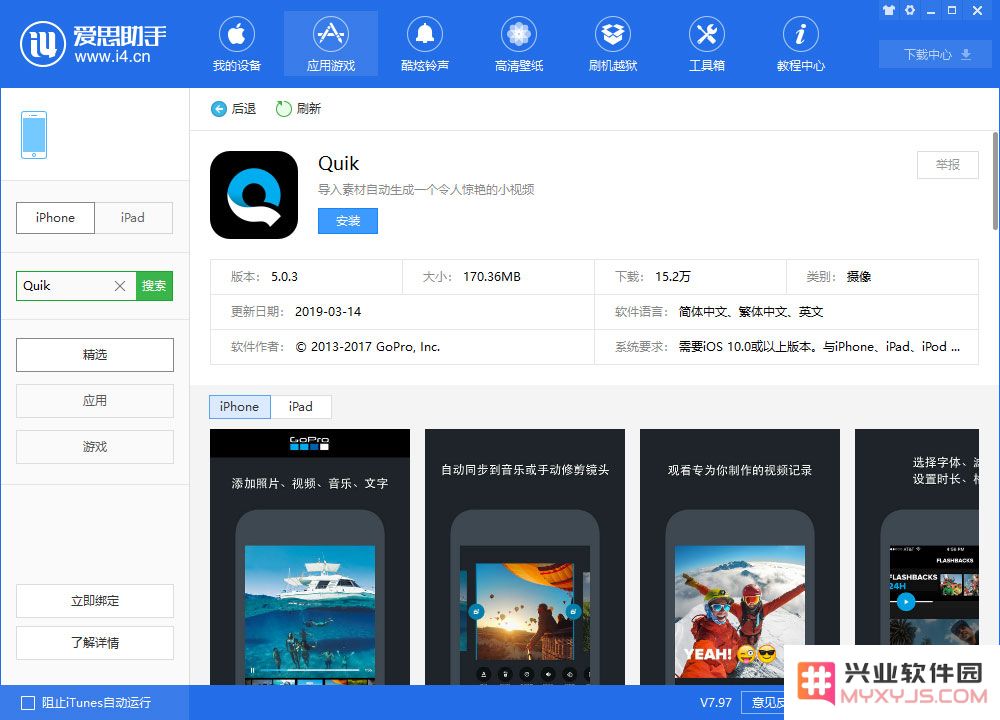Click version value 5.0.3
Viewport: 1000px width, 720px height.
tap(284, 277)
